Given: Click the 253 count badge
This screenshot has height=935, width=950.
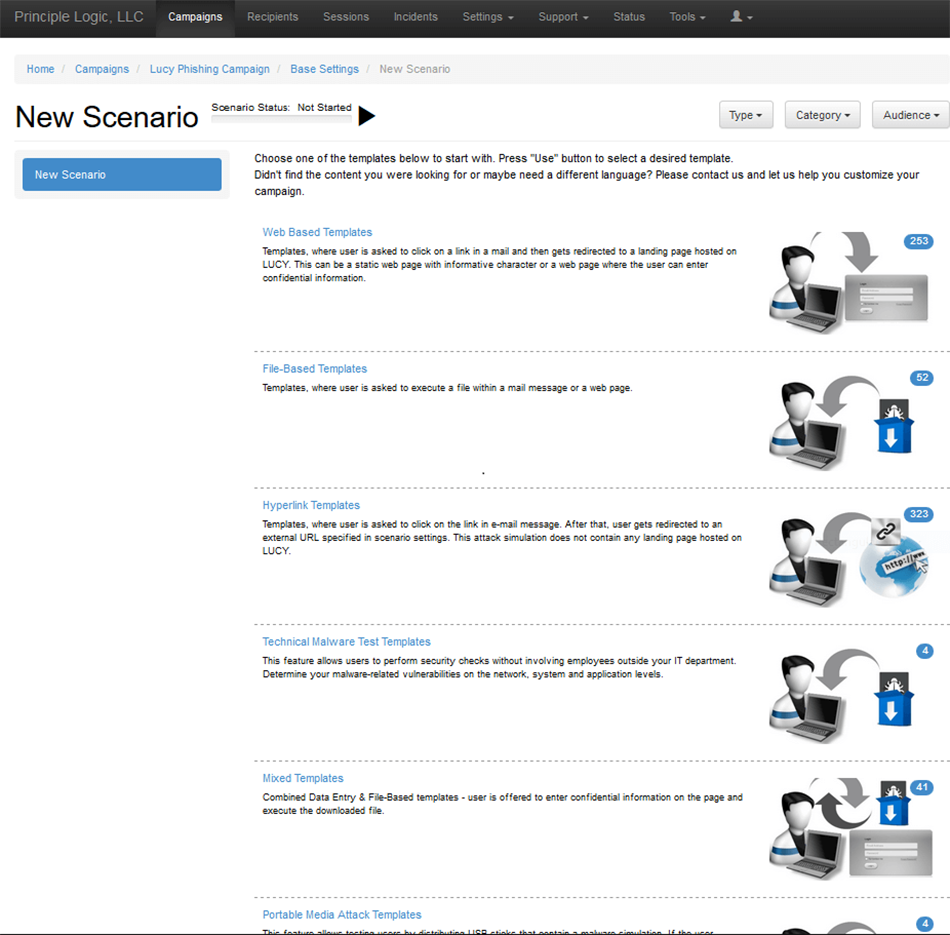Looking at the screenshot, I should 918,241.
